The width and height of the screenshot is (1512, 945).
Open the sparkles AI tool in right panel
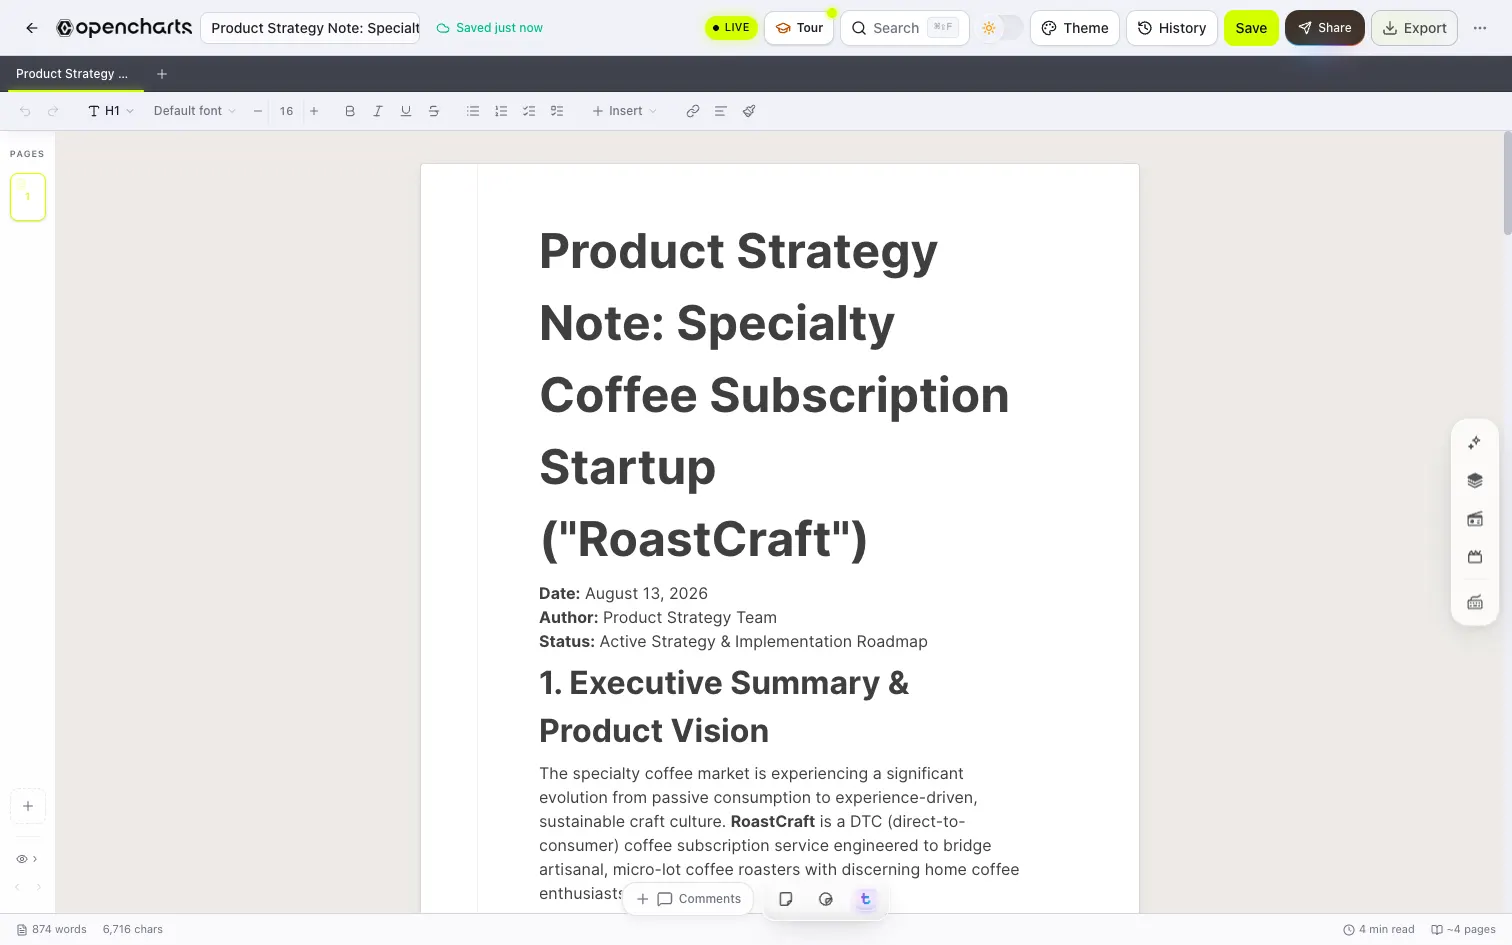pos(1474,443)
